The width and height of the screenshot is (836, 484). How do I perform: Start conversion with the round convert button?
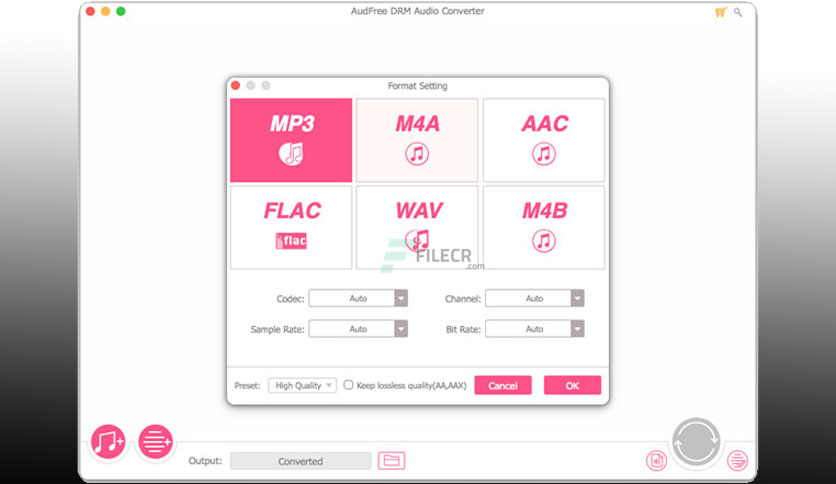[x=696, y=442]
